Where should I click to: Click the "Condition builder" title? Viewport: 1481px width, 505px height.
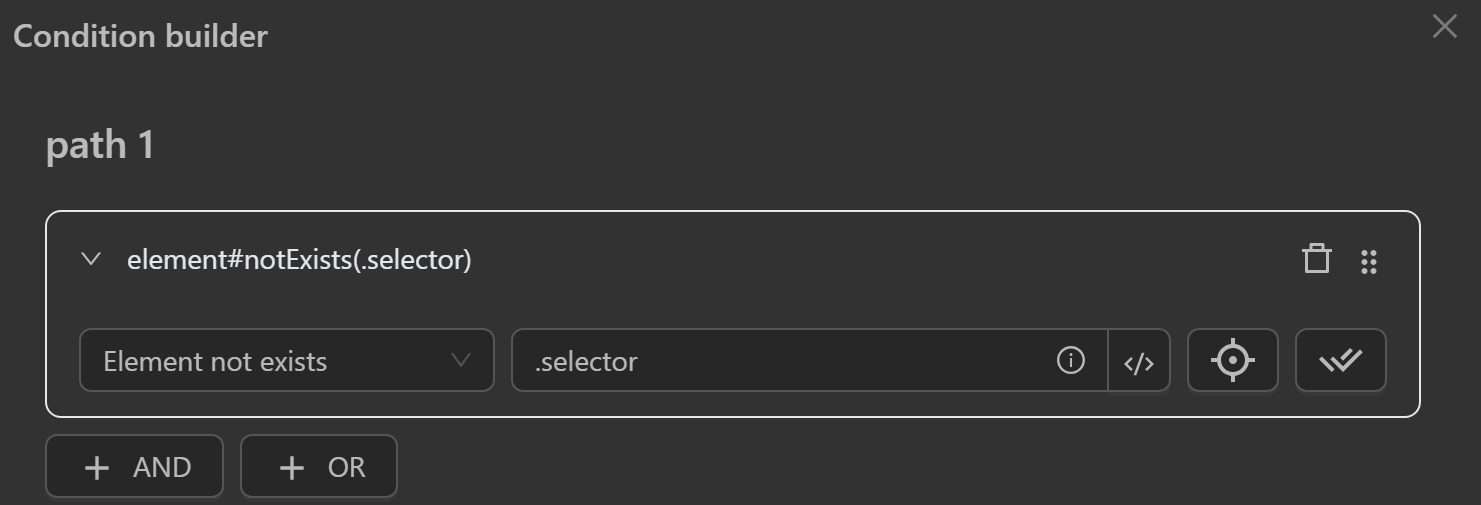click(140, 37)
